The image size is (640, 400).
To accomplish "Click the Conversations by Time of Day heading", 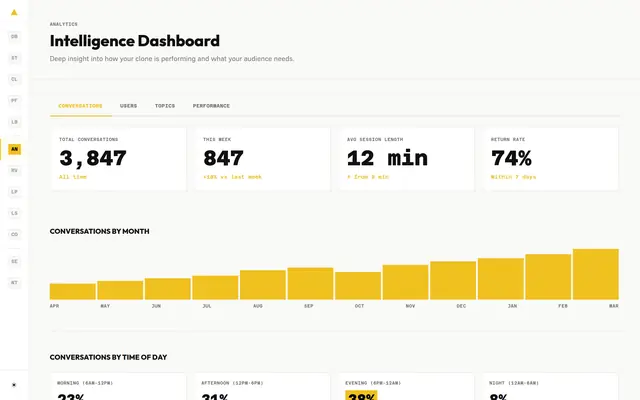I will (x=108, y=357).
